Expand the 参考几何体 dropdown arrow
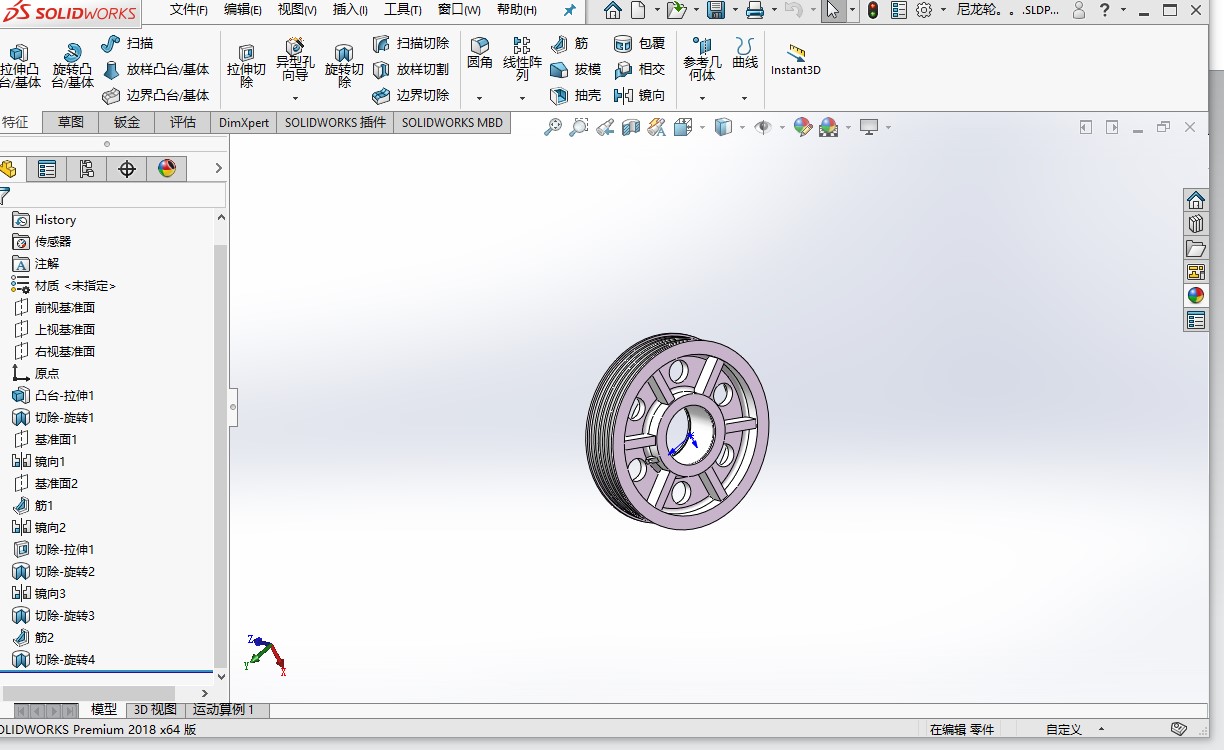The width and height of the screenshot is (1224, 750). click(x=702, y=98)
